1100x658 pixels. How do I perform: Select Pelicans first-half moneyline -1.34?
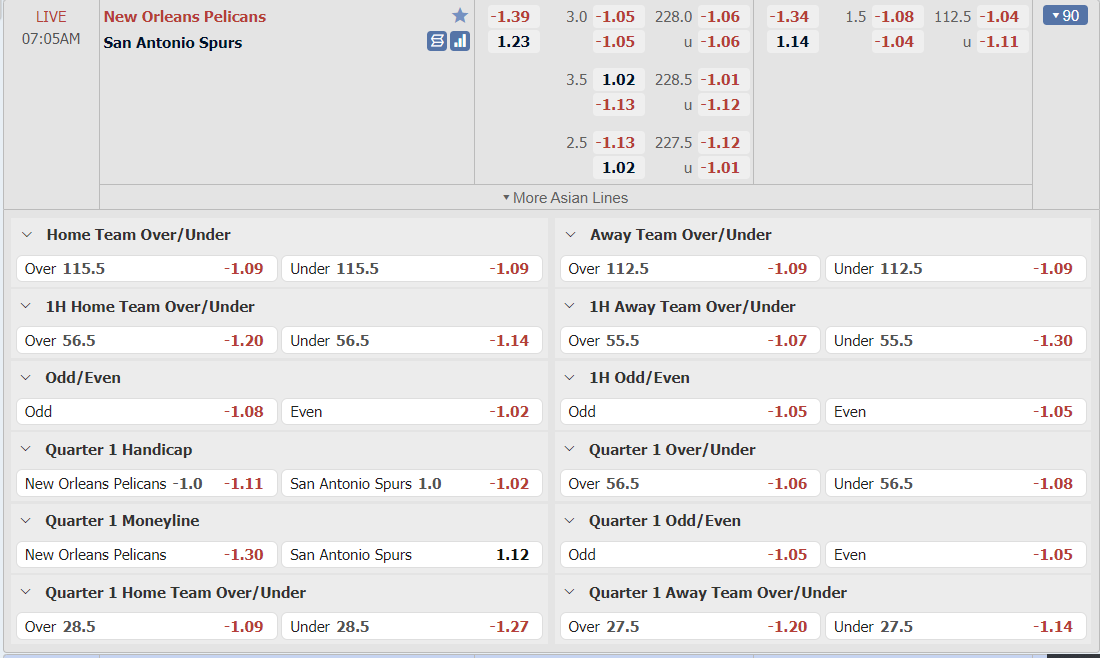(792, 16)
